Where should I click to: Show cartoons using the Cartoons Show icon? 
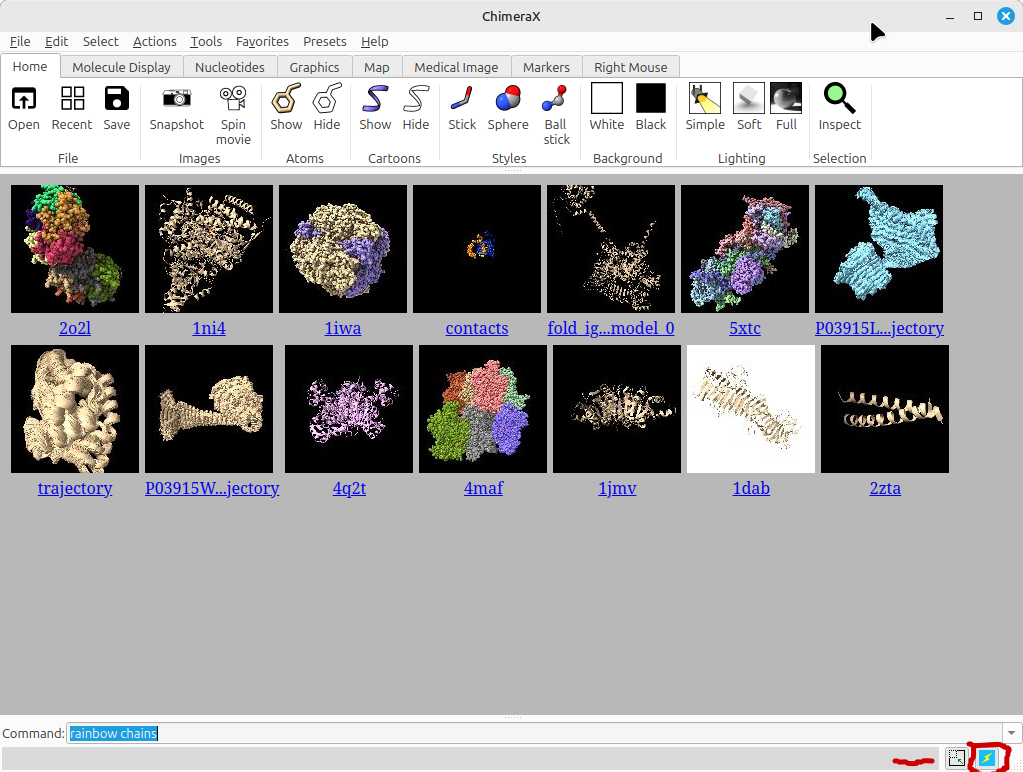pyautogui.click(x=375, y=99)
